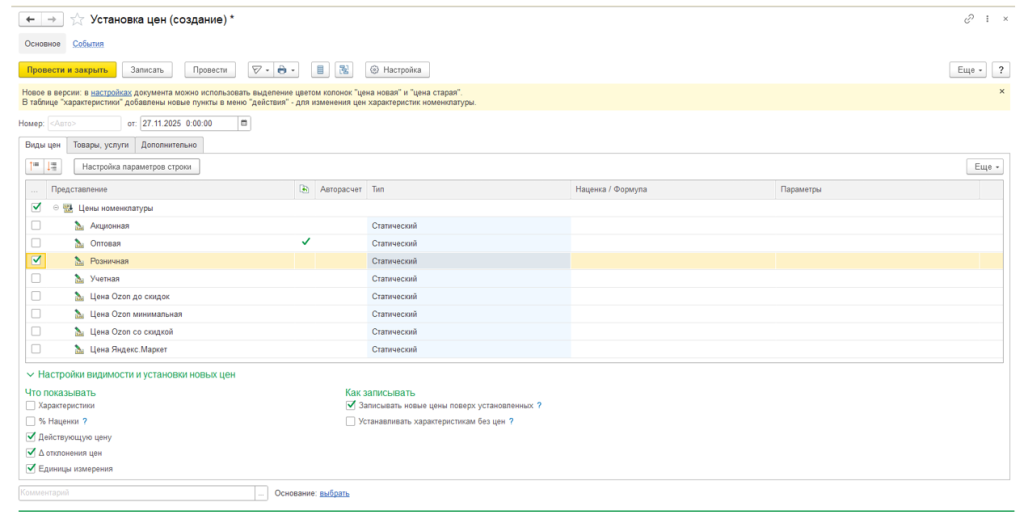
Task: Open the document movements list icon
Action: 320,70
